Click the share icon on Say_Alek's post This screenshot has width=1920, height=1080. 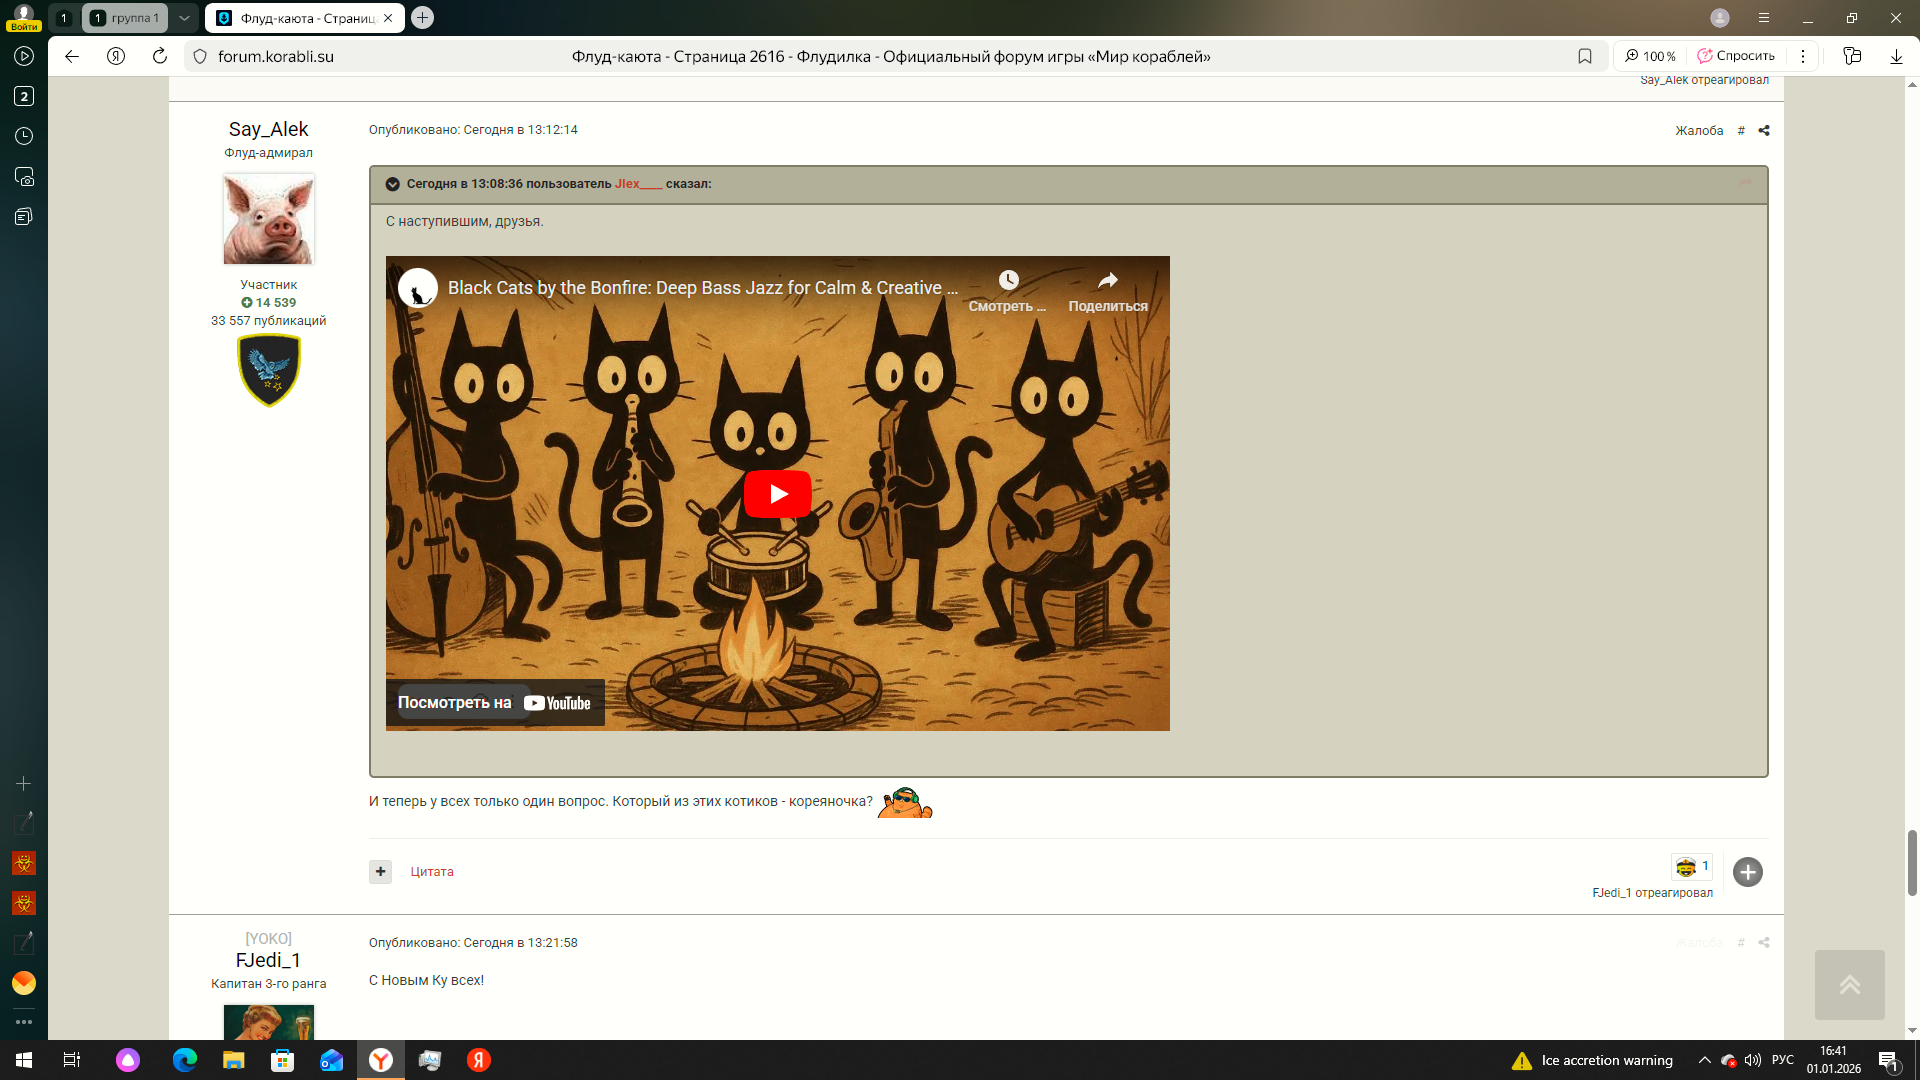[x=1764, y=131]
